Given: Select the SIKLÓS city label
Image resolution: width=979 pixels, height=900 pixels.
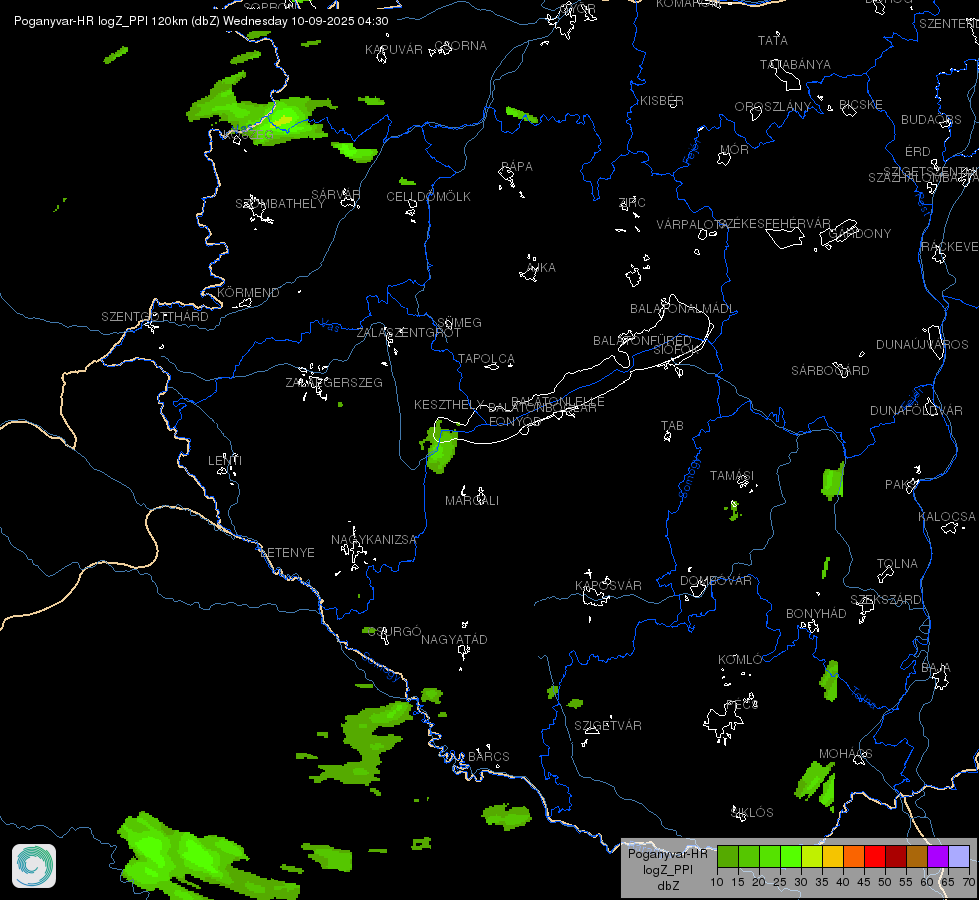Looking at the screenshot, I should (752, 813).
